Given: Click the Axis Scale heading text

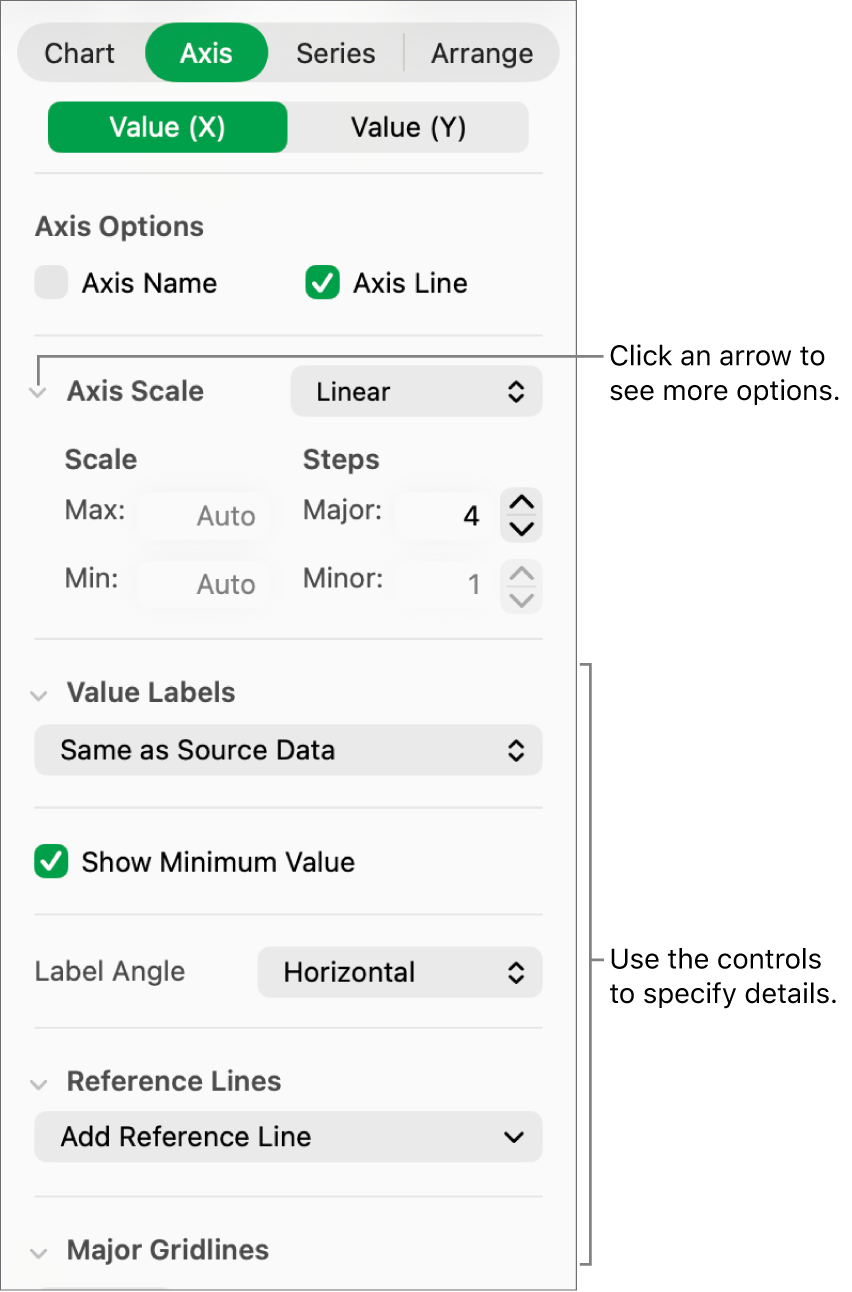Looking at the screenshot, I should [x=135, y=391].
